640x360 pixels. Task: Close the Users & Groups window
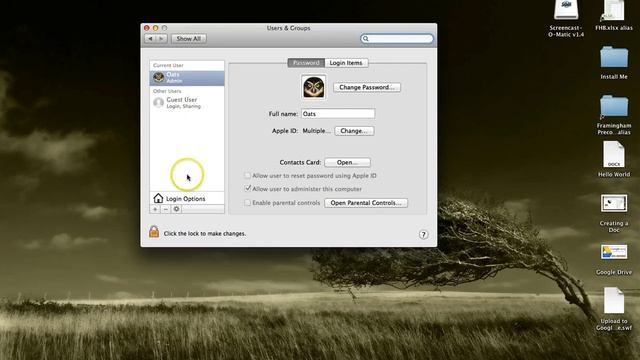tap(147, 28)
